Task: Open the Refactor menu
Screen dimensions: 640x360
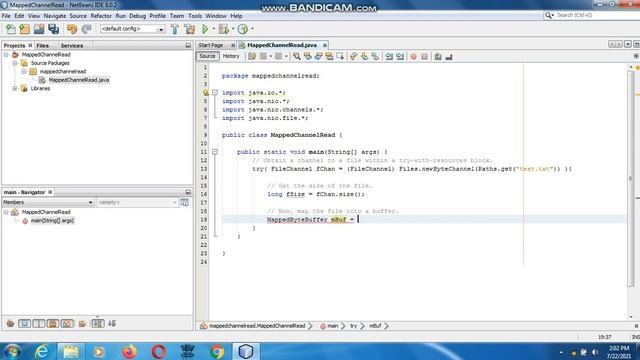Action: 101,16
